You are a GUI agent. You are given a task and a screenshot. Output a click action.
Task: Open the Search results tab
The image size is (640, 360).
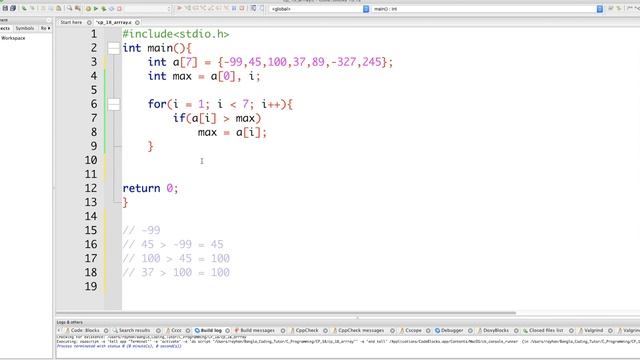[x=134, y=330]
